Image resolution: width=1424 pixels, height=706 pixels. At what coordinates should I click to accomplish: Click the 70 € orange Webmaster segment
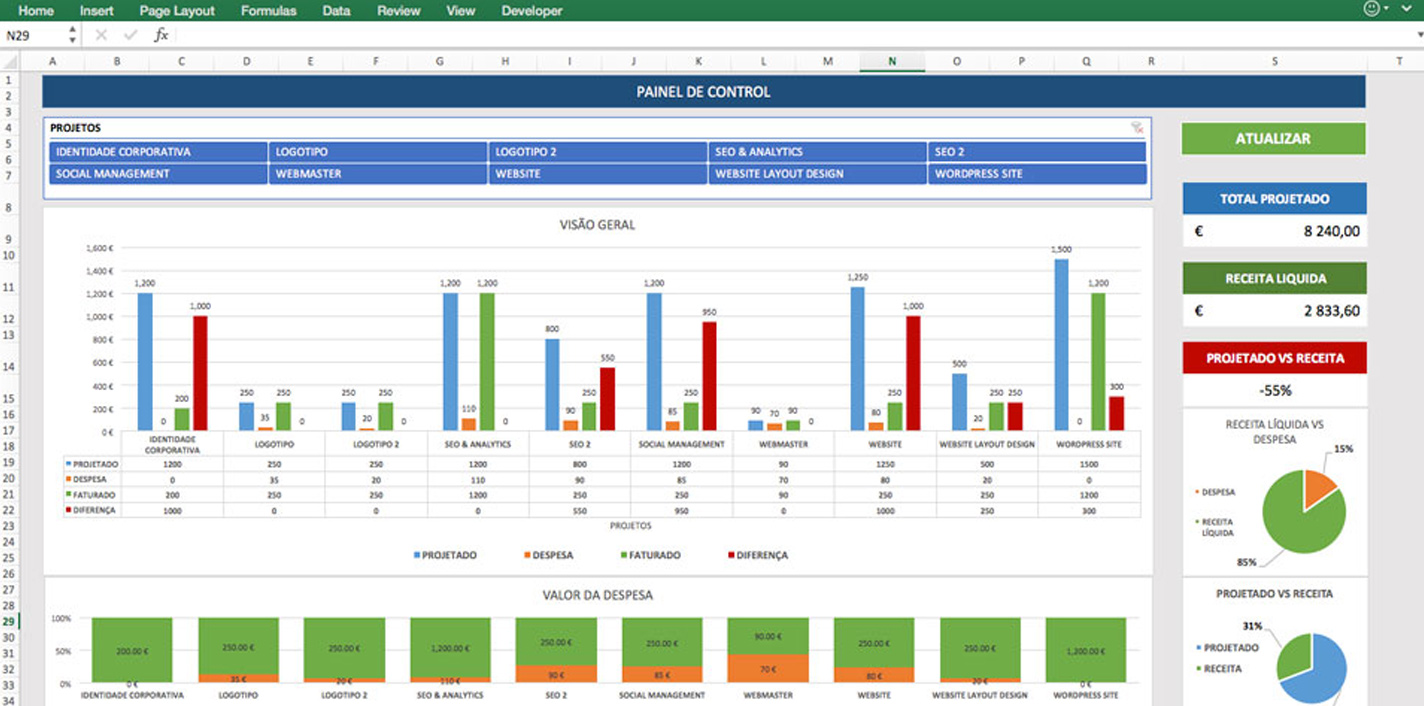[x=767, y=669]
